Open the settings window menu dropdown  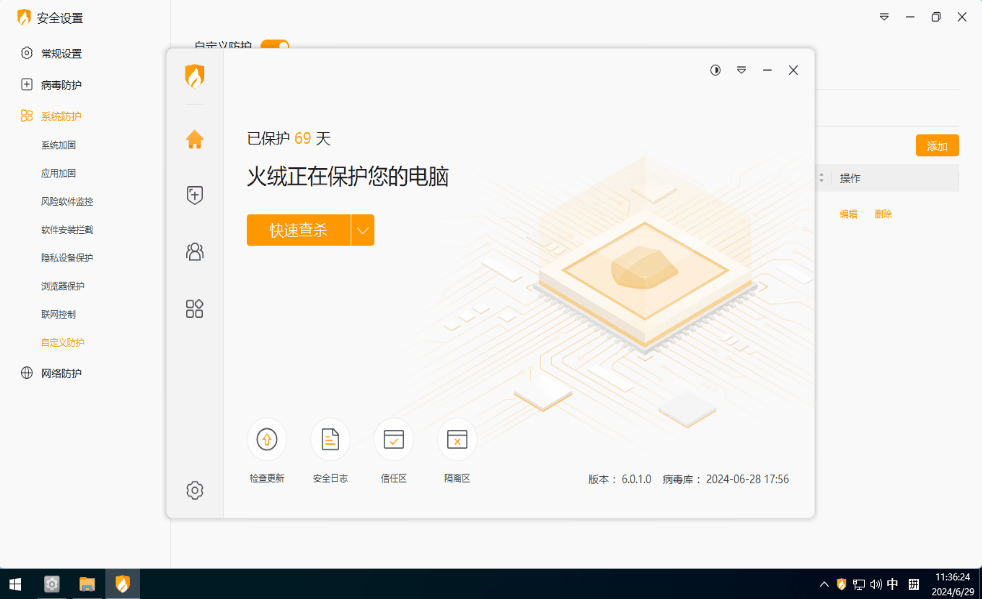click(884, 17)
